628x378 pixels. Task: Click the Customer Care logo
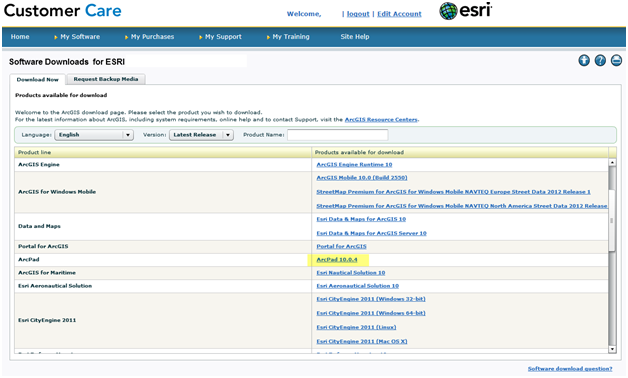62,10
